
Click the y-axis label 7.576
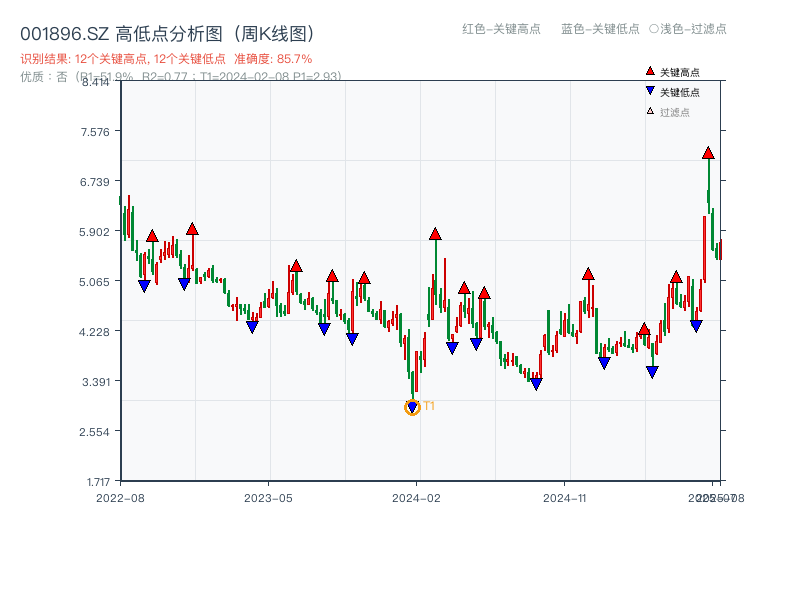coord(95,132)
